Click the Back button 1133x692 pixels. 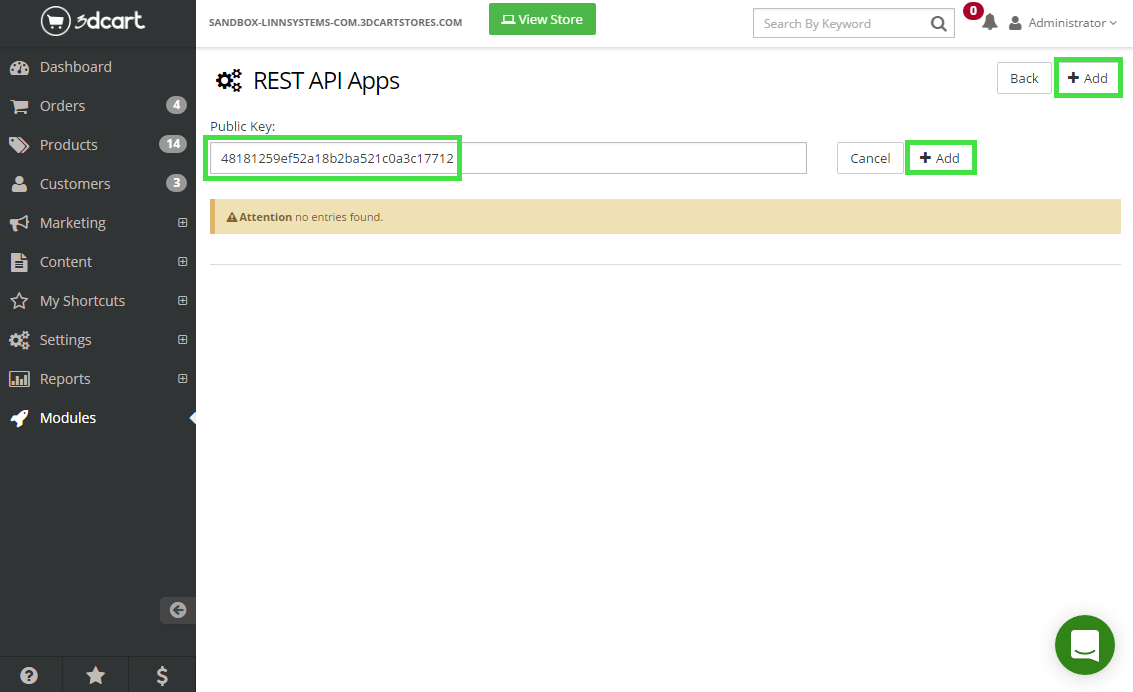(x=1024, y=78)
